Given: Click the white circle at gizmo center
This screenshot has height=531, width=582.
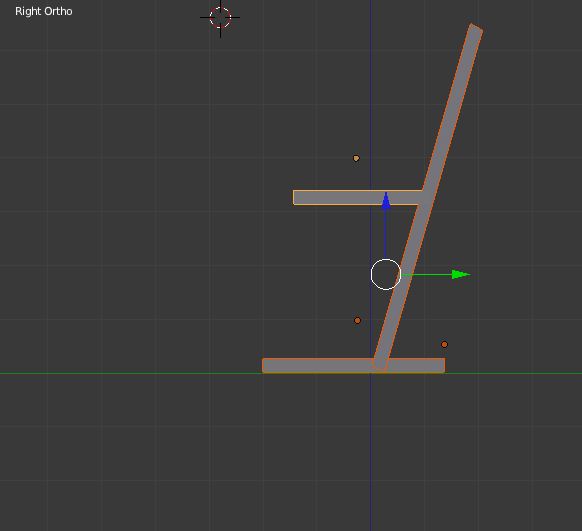Looking at the screenshot, I should tap(386, 275).
